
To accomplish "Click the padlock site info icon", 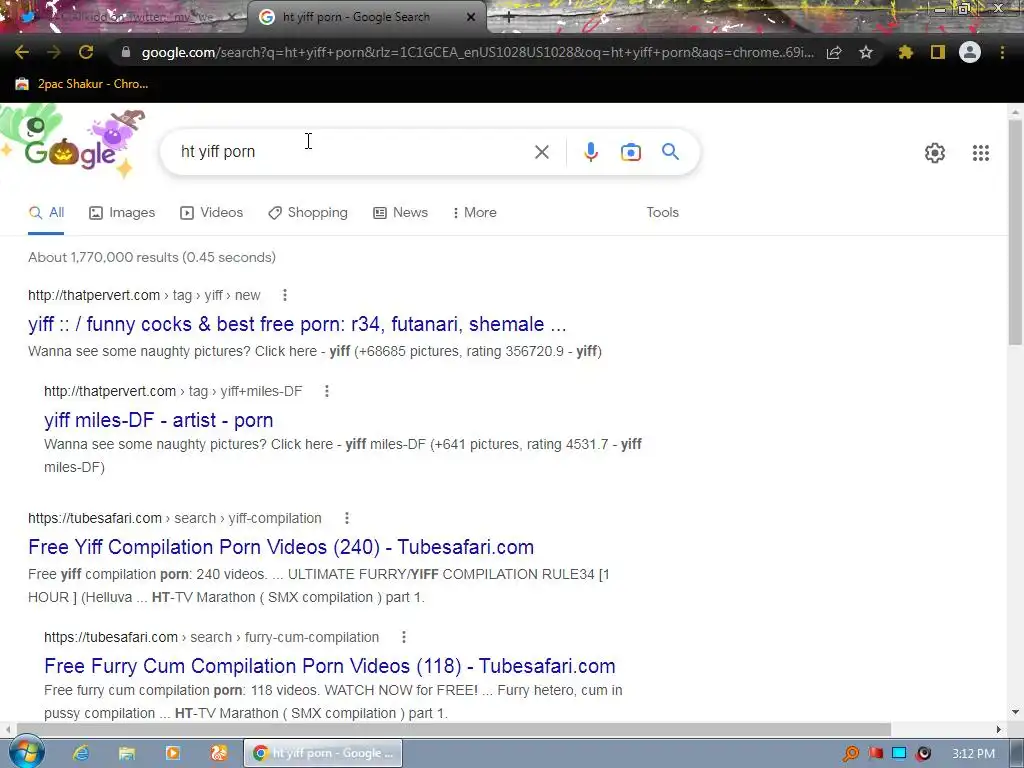I will point(126,52).
